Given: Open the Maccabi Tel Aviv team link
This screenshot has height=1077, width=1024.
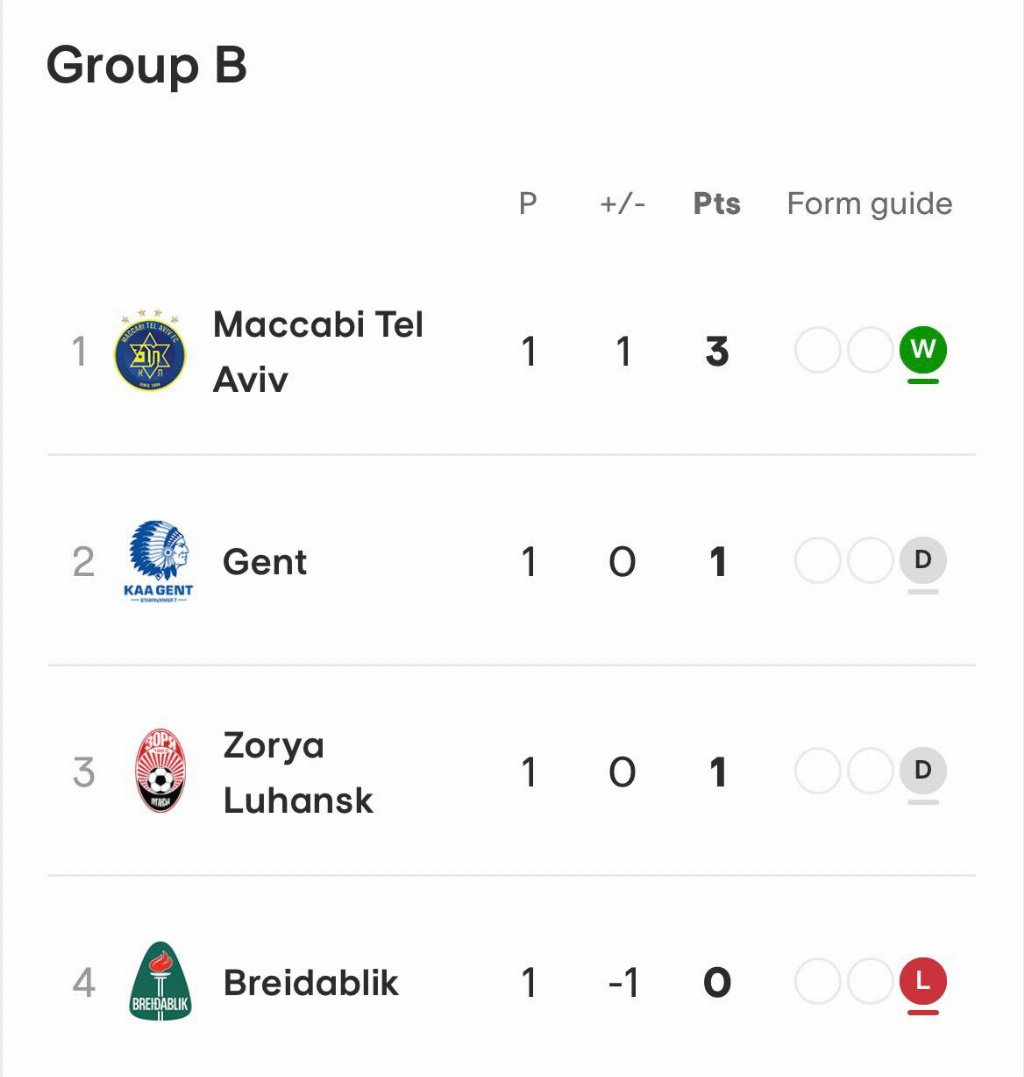Looking at the screenshot, I should click(x=318, y=352).
